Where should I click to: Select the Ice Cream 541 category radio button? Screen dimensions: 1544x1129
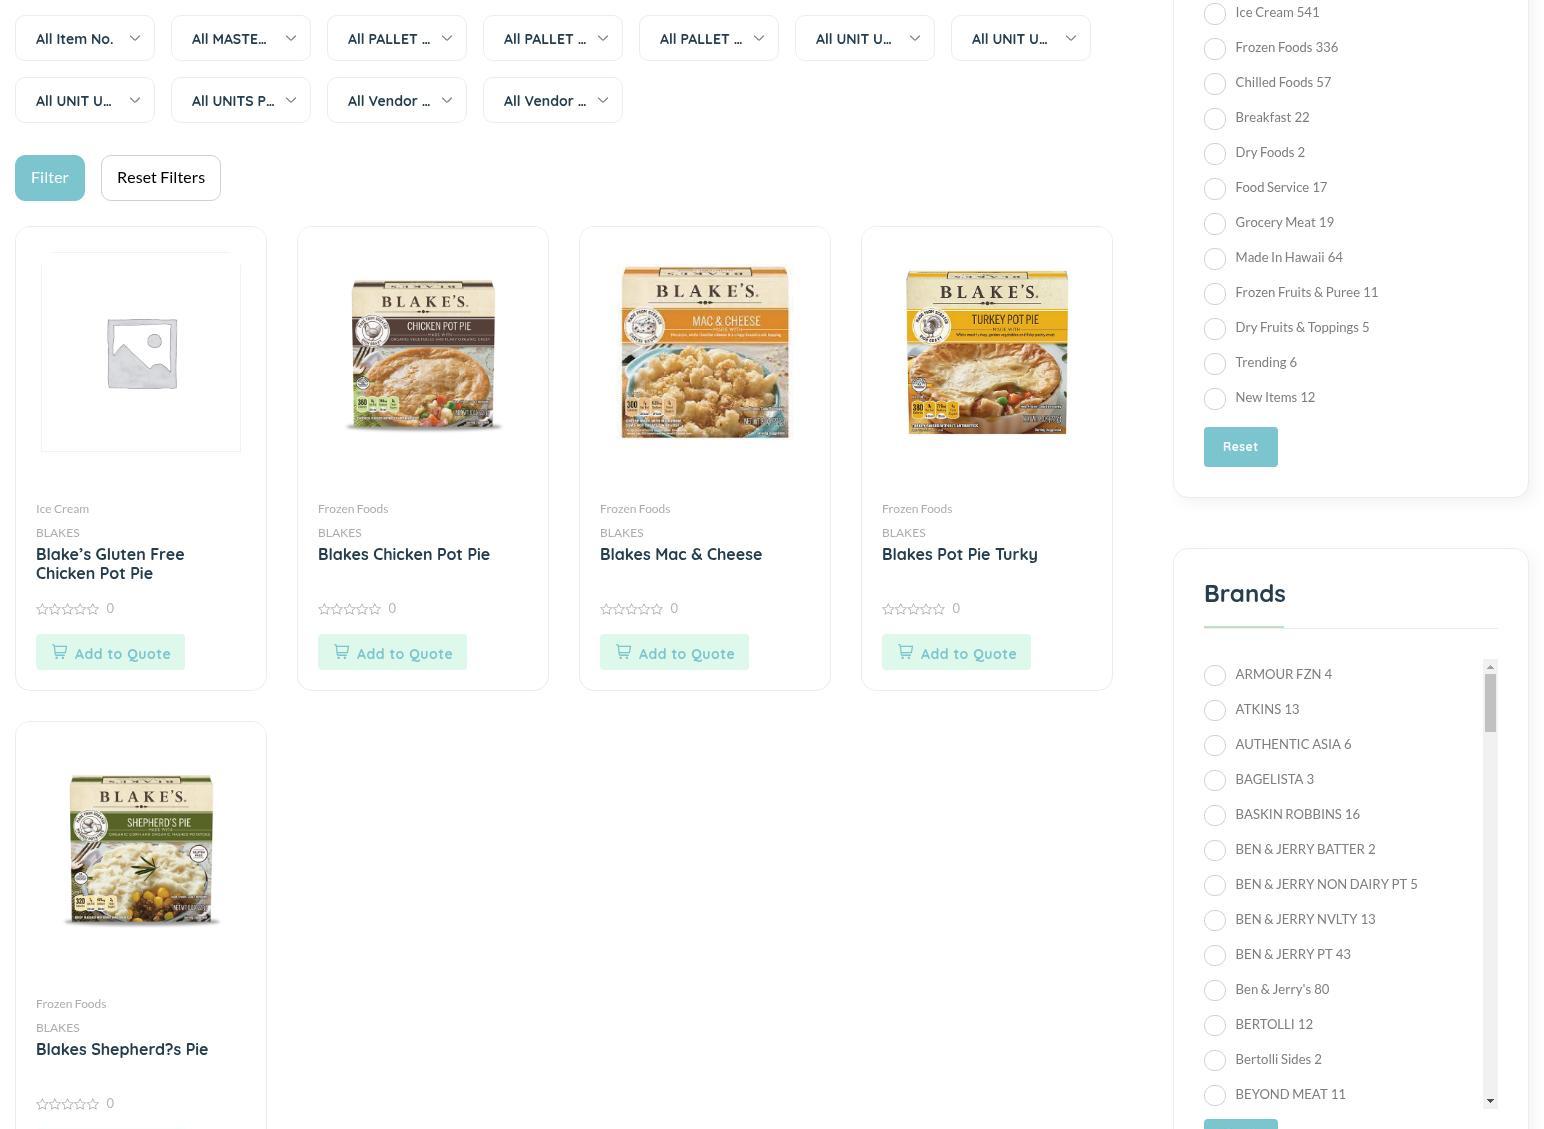1214,13
